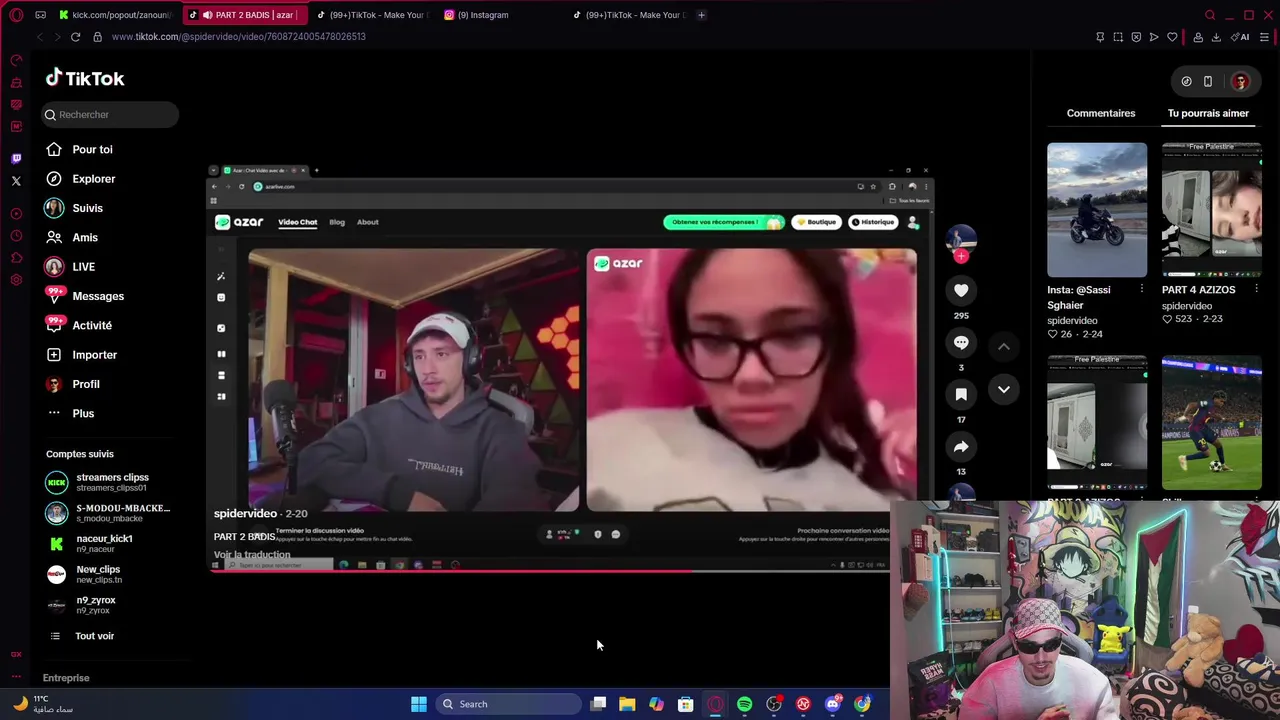Like the video with the heart icon
1280x720 pixels.
coord(961,290)
